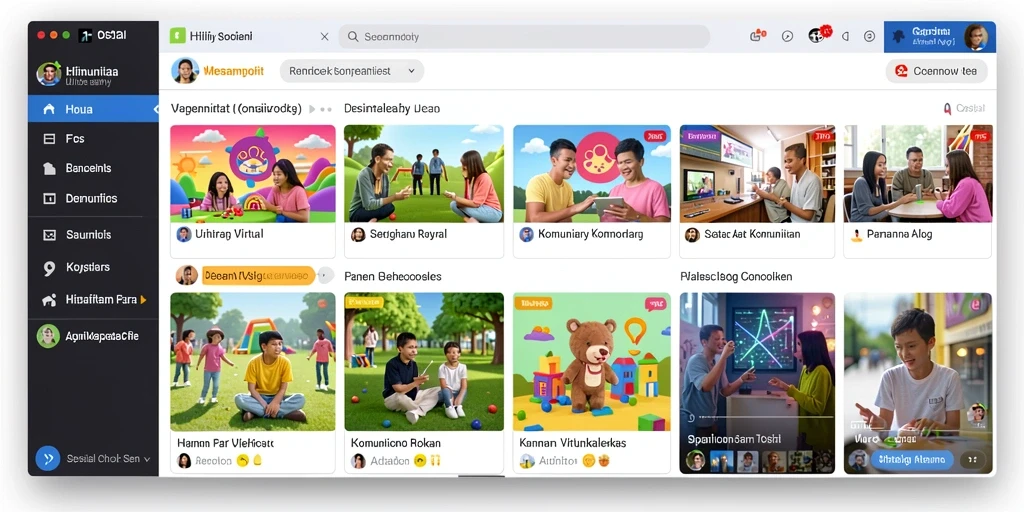Click the Fcs sidebar icon
This screenshot has width=1024, height=512.
[49, 138]
